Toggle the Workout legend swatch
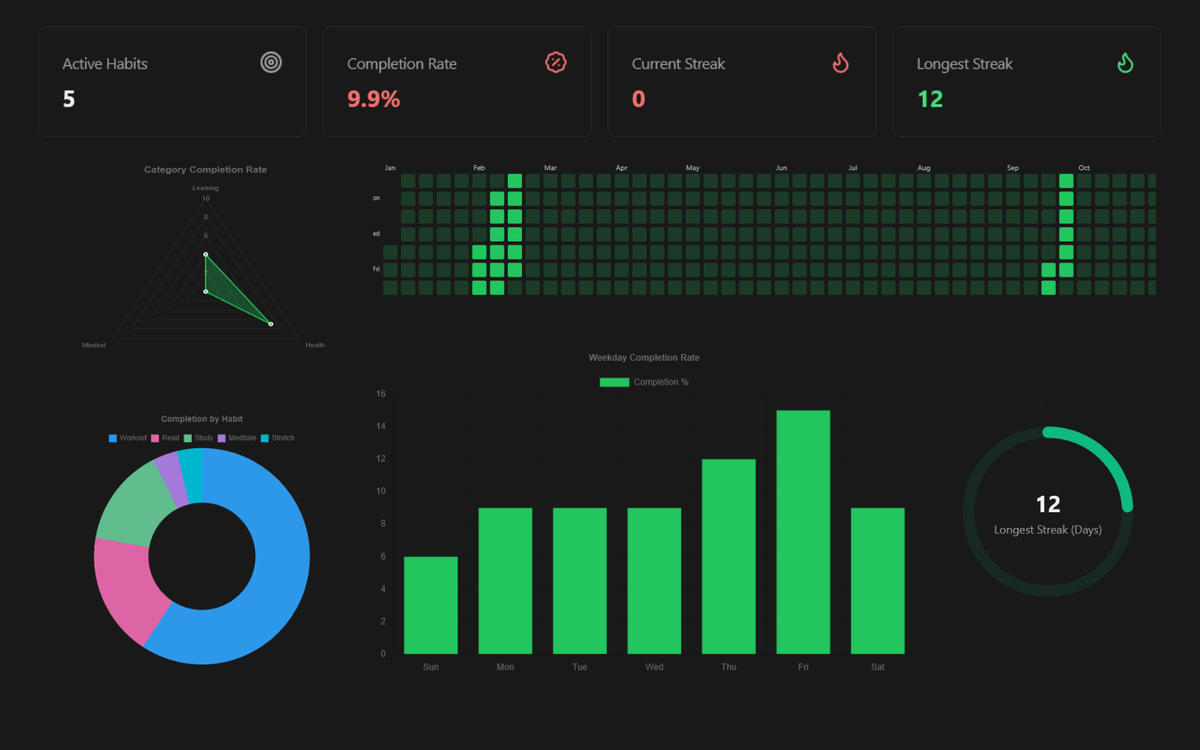1200x750 pixels. 112,438
